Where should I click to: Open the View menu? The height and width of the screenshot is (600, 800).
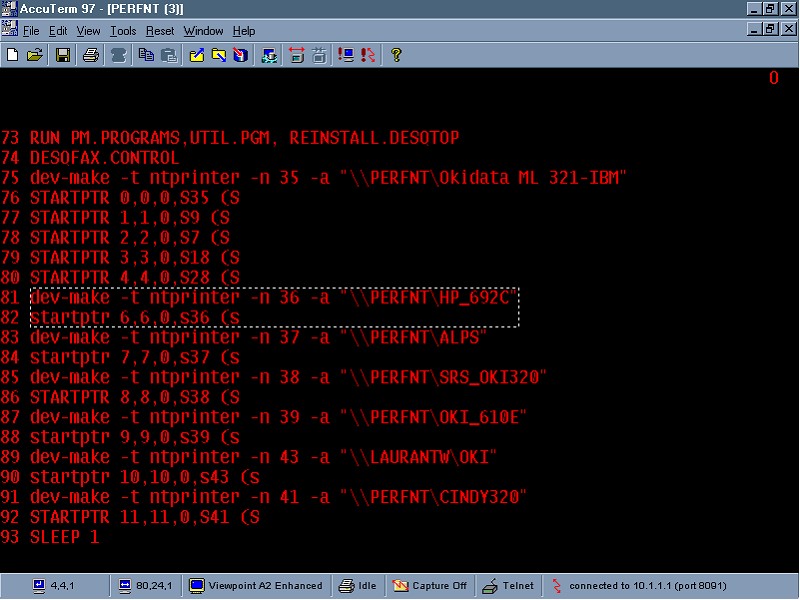coord(88,31)
